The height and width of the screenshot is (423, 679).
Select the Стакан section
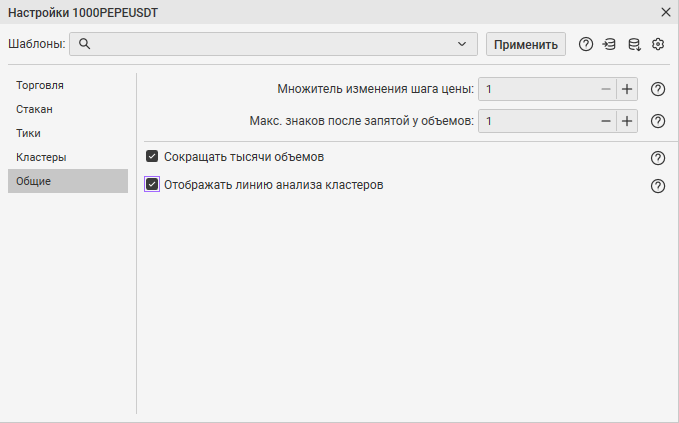click(34, 109)
